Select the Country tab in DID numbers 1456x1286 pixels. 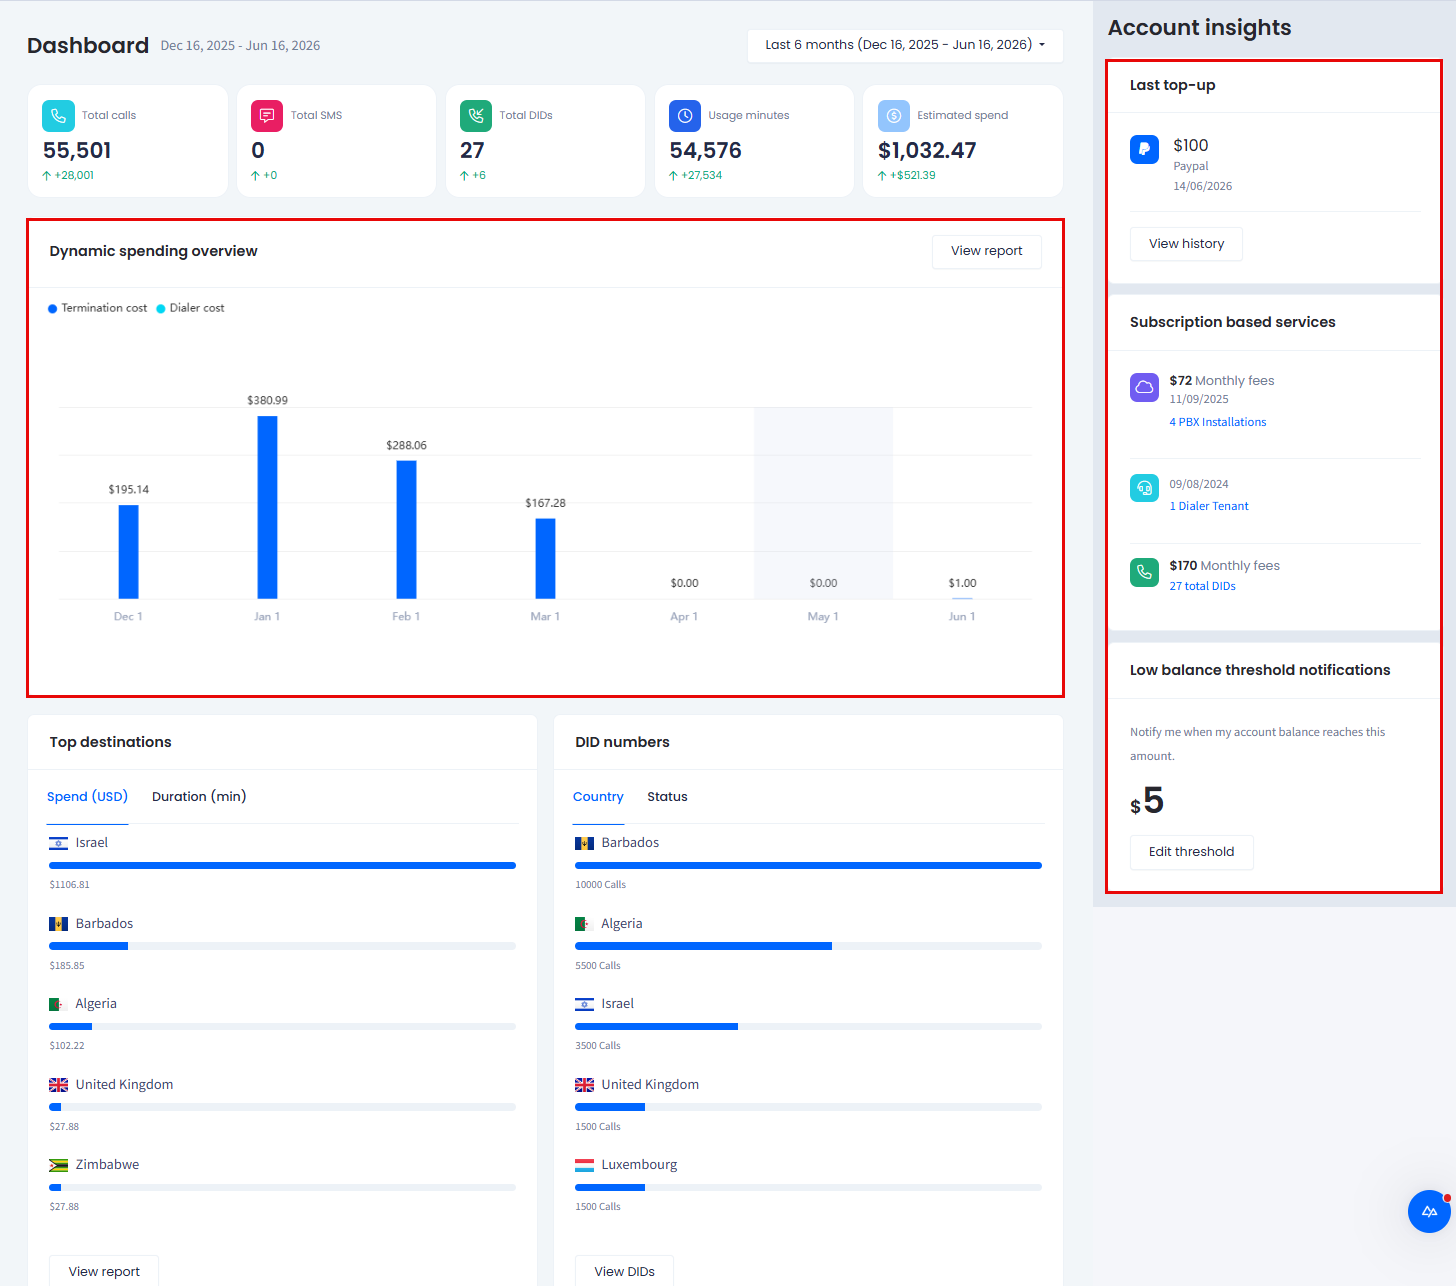598,797
